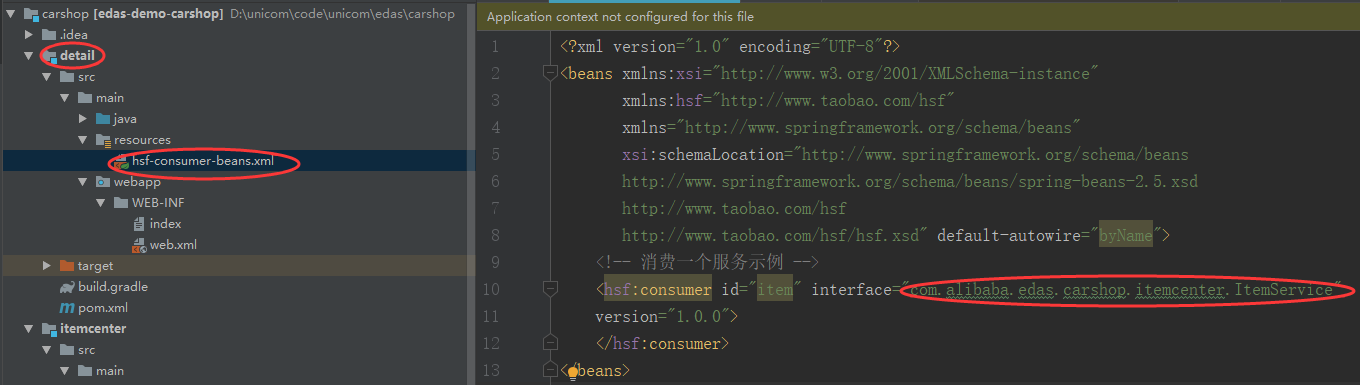Click the resources folder icon
This screenshot has width=1360, height=385.
103,140
